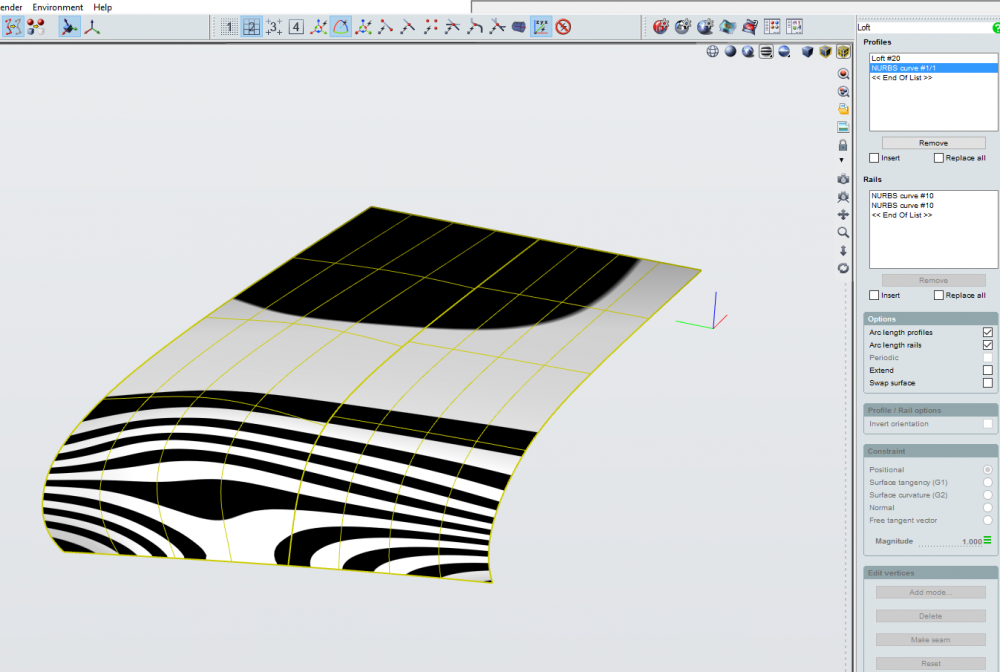
Task: Uncheck Arc length rails option
Action: (988, 345)
